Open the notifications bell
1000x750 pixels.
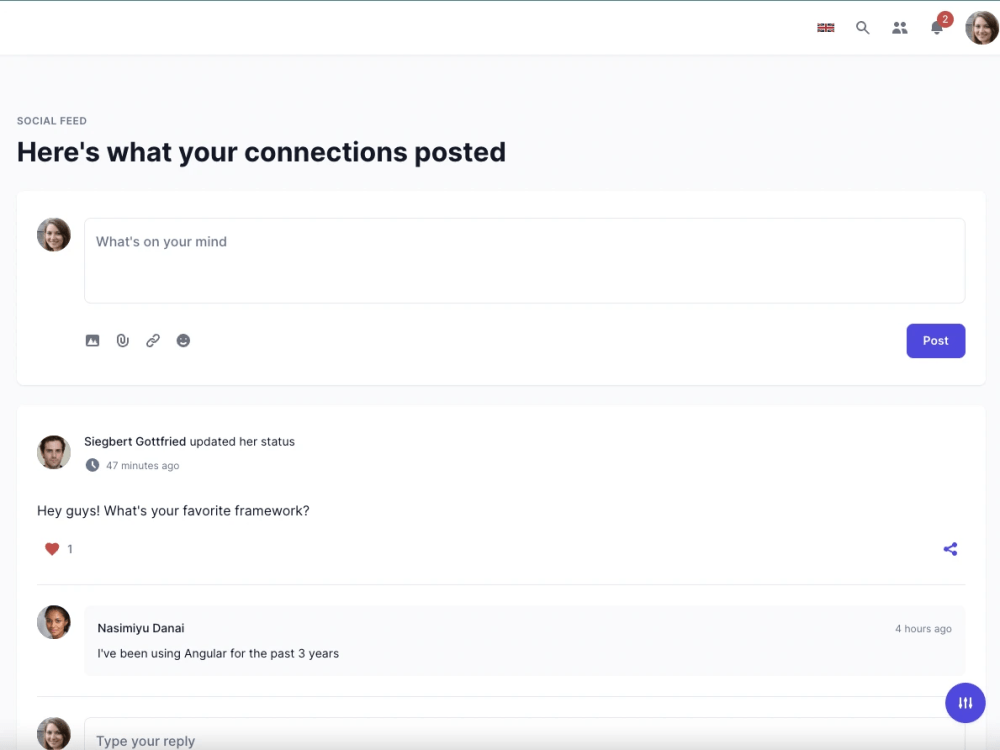click(937, 27)
